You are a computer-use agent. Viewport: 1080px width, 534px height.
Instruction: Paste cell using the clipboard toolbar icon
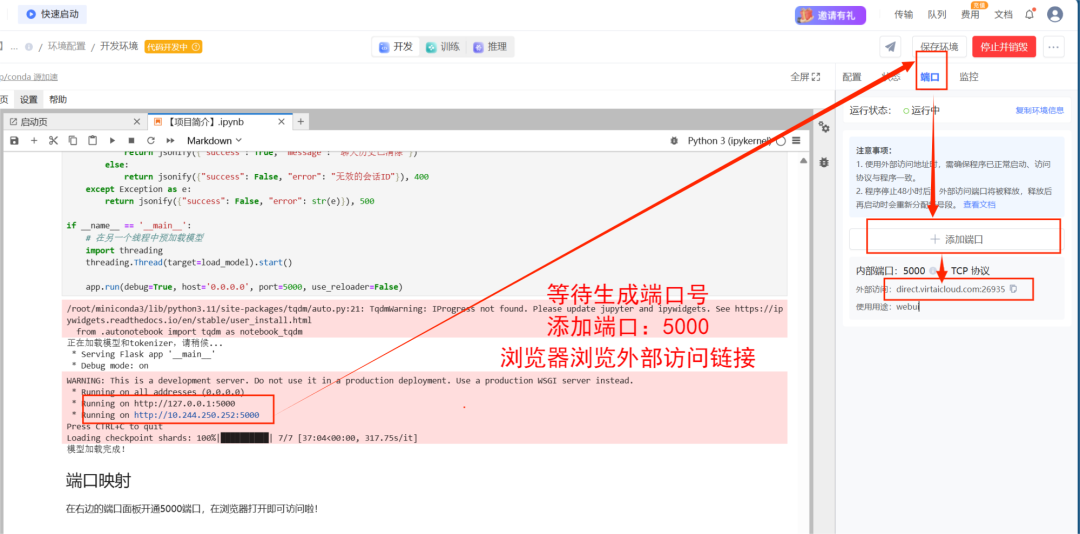click(92, 141)
